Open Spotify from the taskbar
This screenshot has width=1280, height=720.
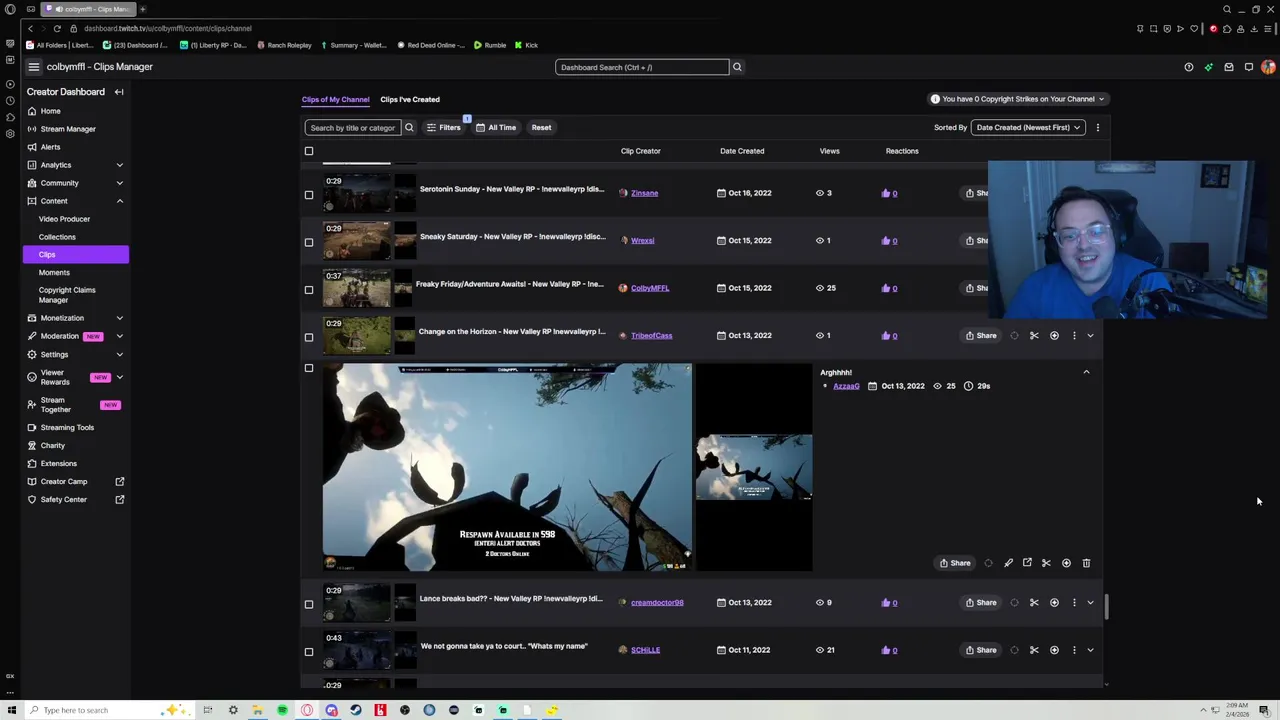tap(282, 710)
